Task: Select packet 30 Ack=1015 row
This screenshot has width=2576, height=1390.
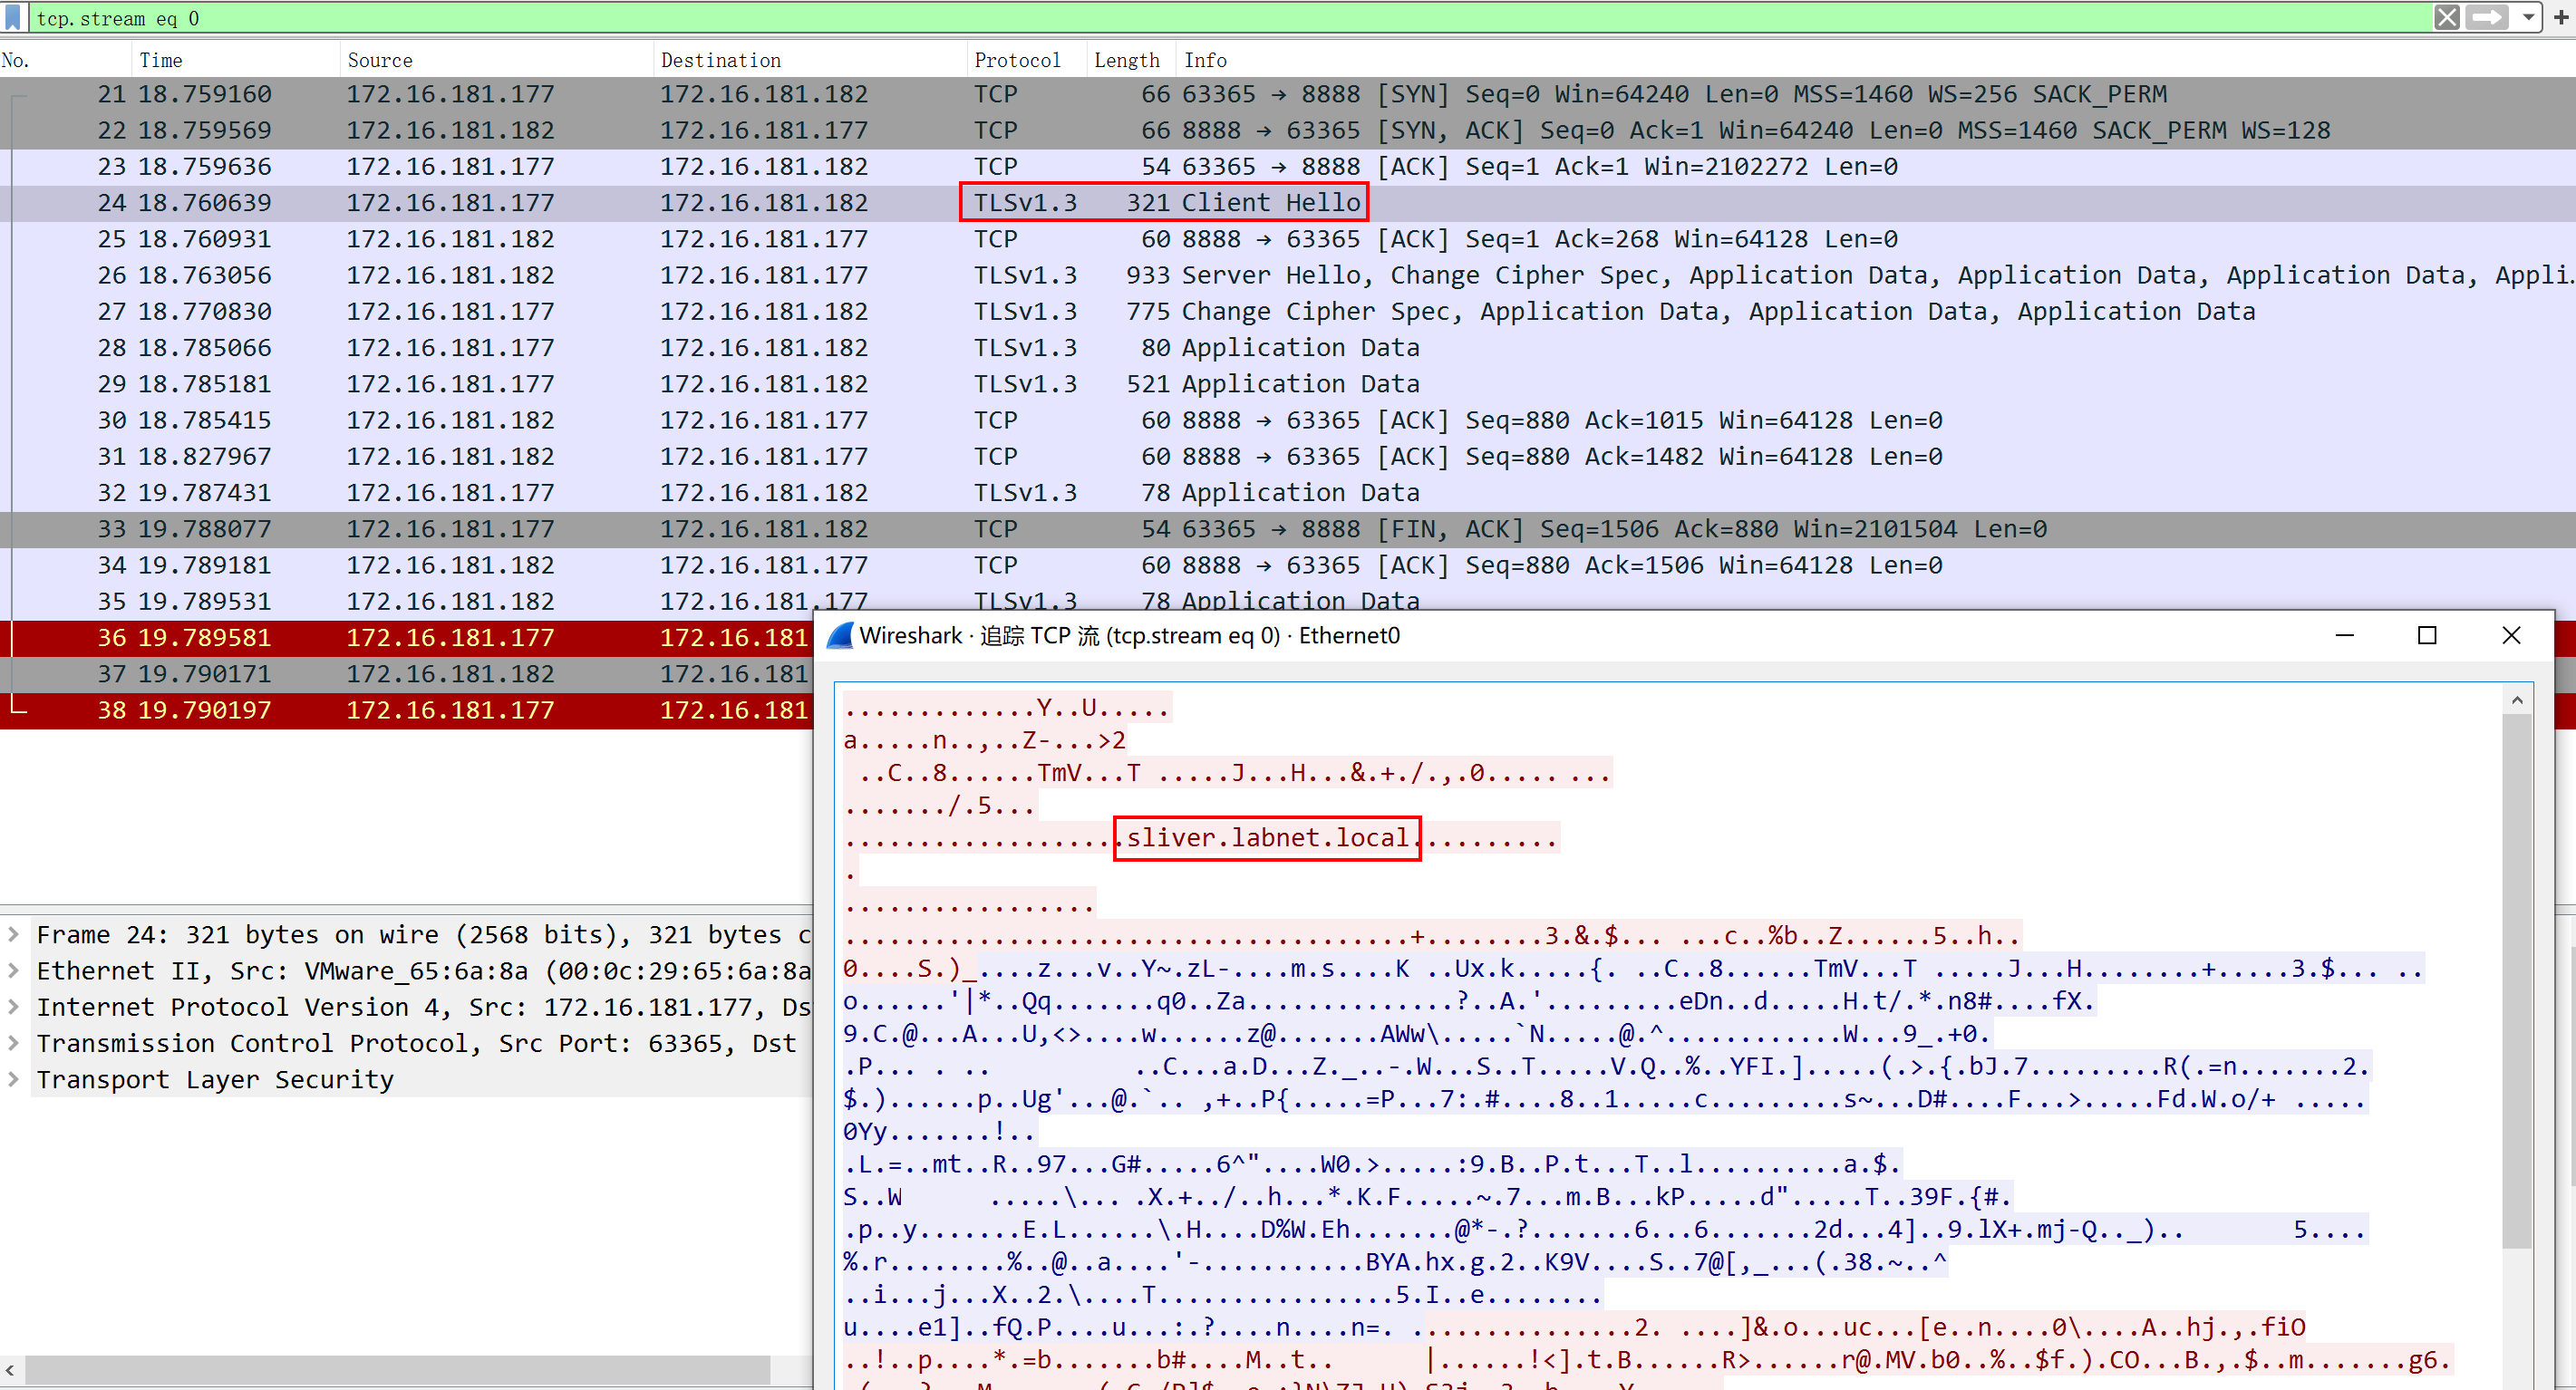Action: click(x=1288, y=420)
